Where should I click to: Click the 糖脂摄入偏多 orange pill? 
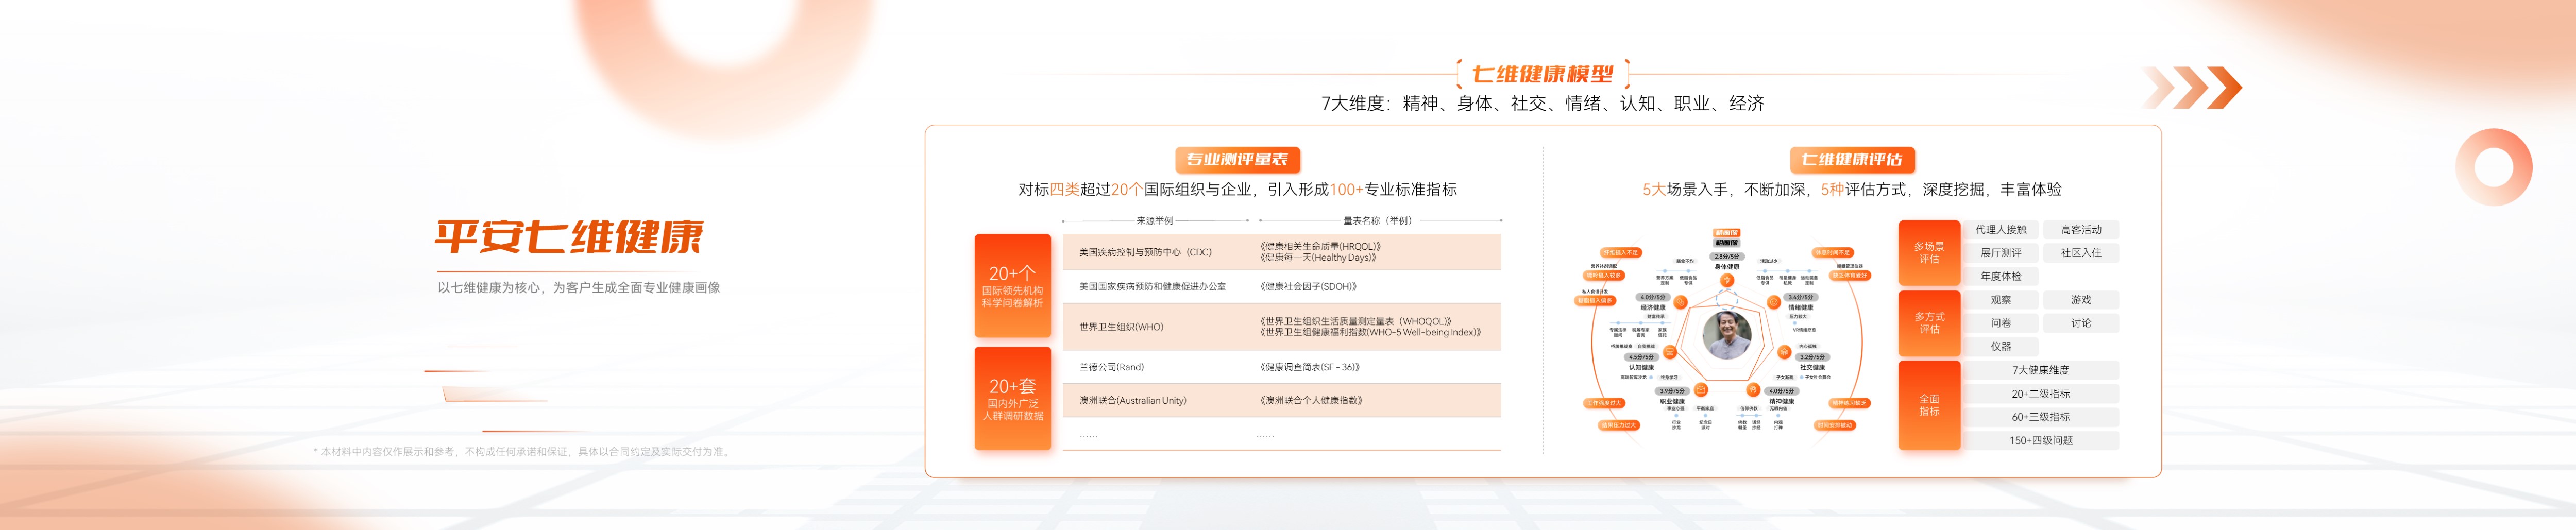click(1595, 300)
